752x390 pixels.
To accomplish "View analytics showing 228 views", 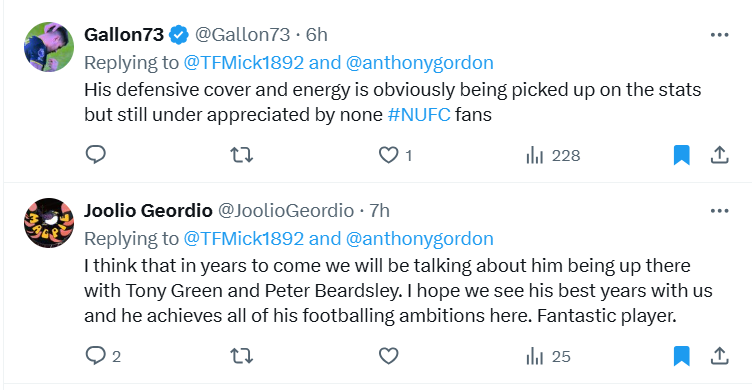I will coord(553,155).
